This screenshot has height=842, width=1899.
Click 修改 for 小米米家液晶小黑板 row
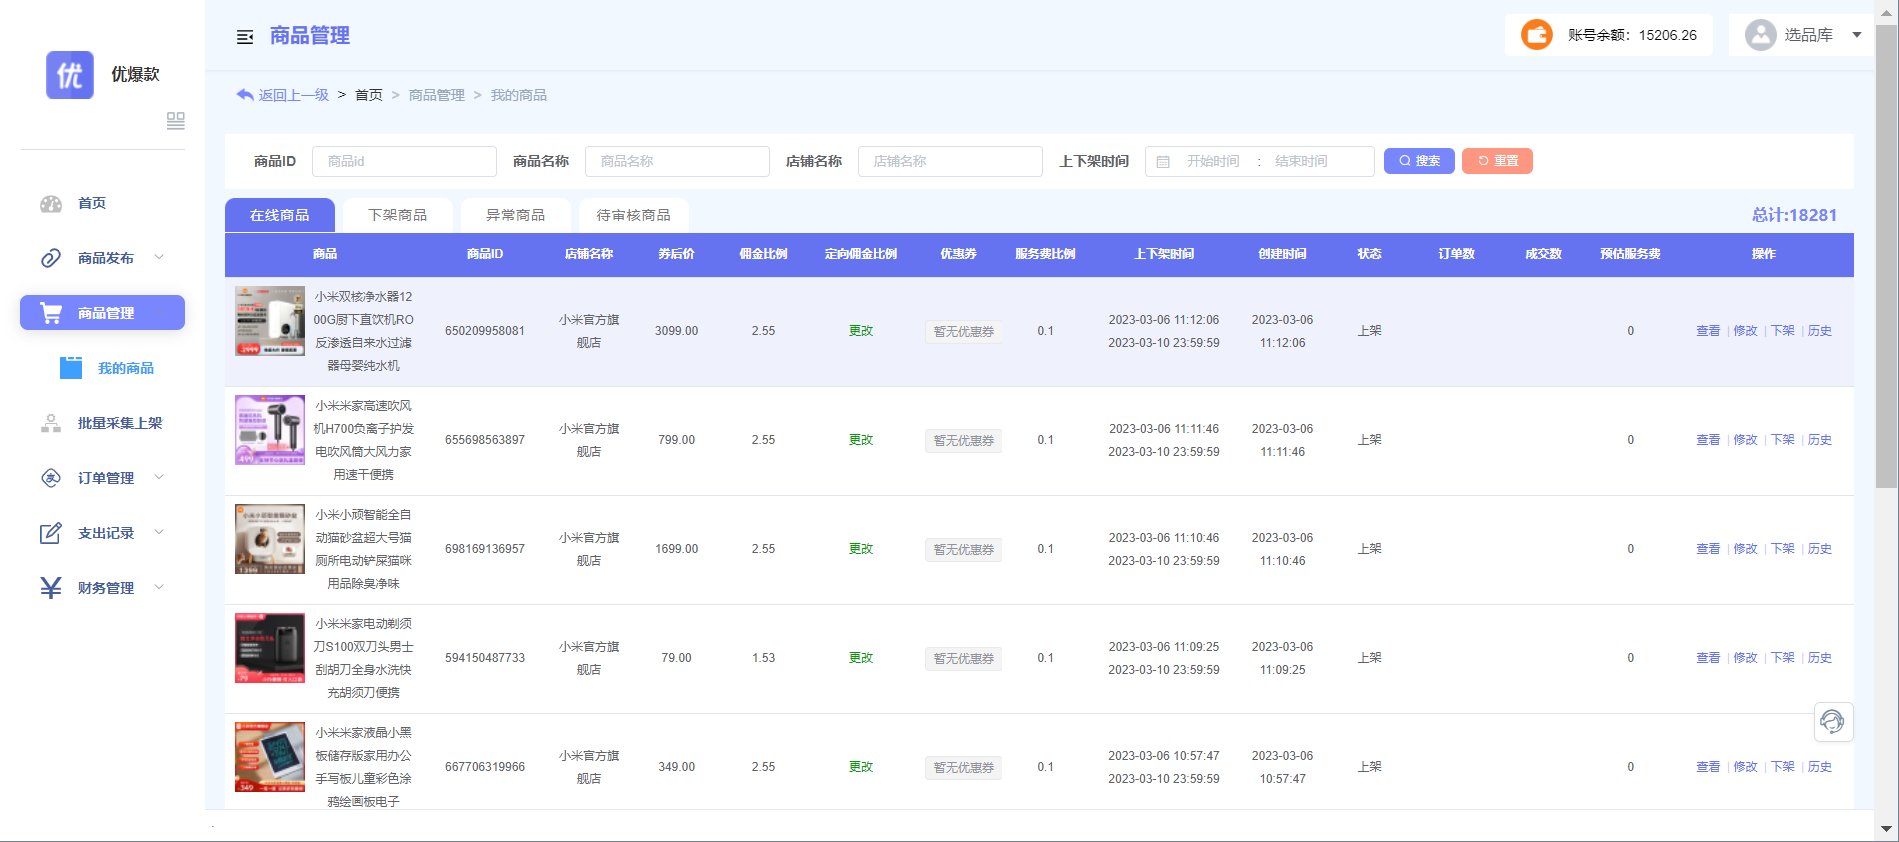pos(1745,767)
